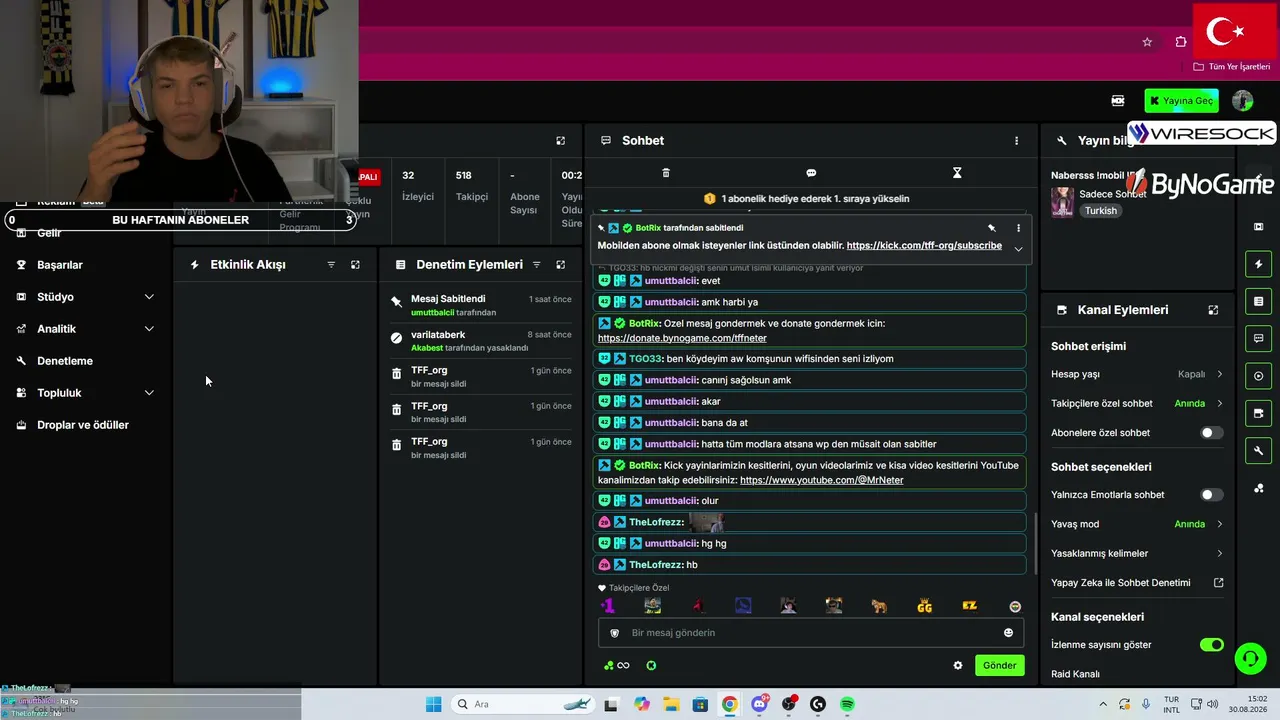Open varilataberk ban entry
This screenshot has height=720, width=1280.
click(481, 341)
